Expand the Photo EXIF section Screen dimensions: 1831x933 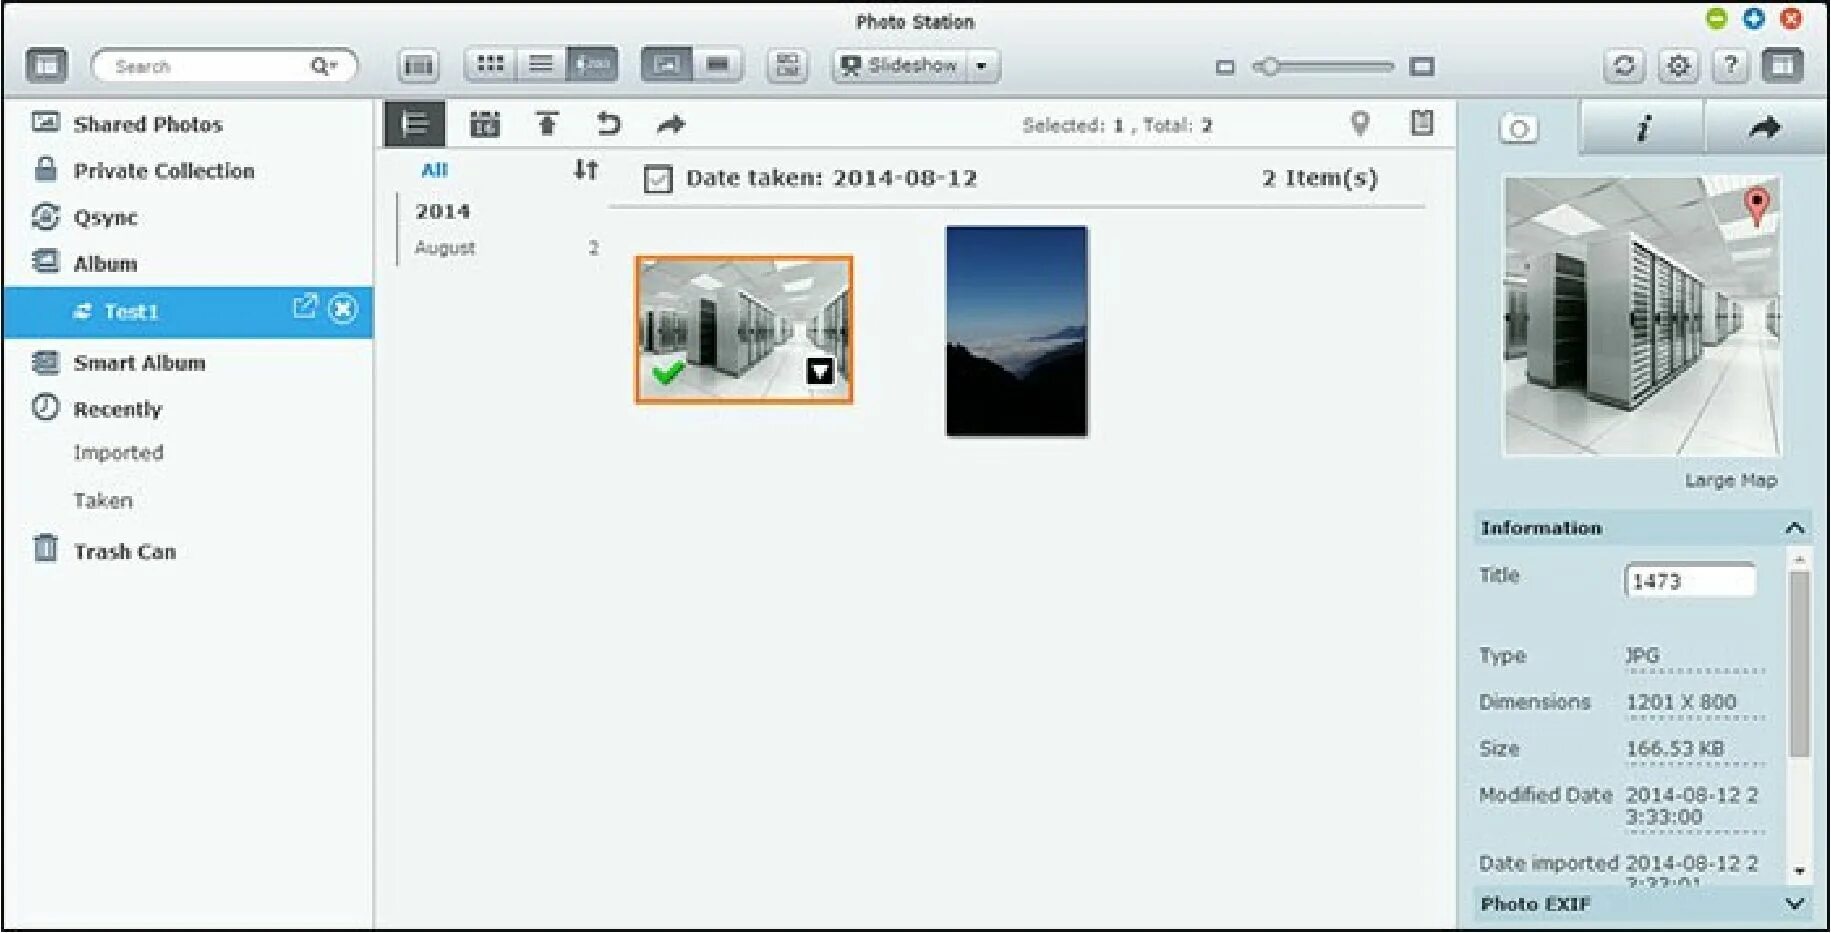click(x=1795, y=904)
